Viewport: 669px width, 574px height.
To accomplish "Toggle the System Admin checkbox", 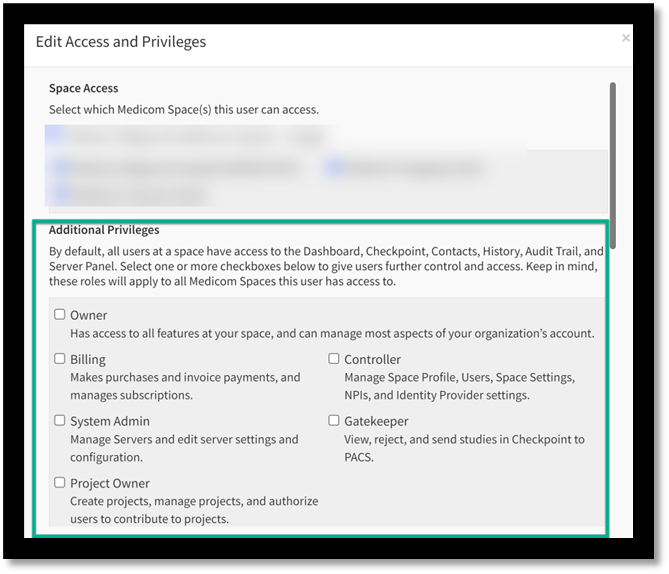I will (60, 421).
